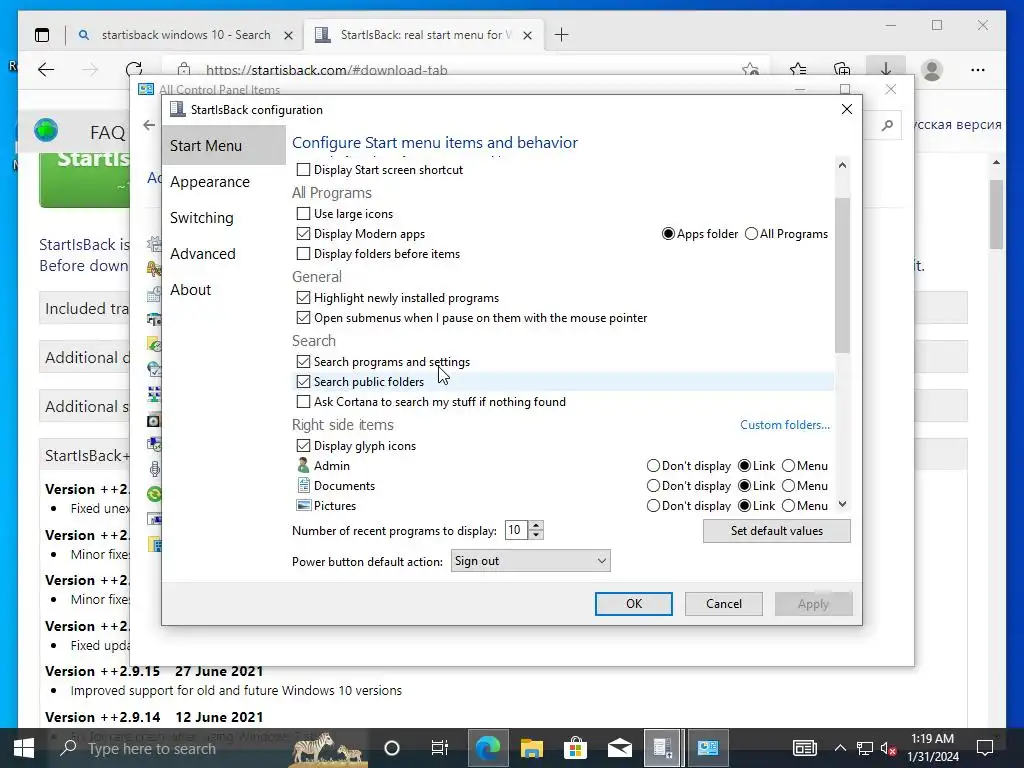Image resolution: width=1024 pixels, height=768 pixels.
Task: Open Edge Favorites star list
Action: click(798, 69)
